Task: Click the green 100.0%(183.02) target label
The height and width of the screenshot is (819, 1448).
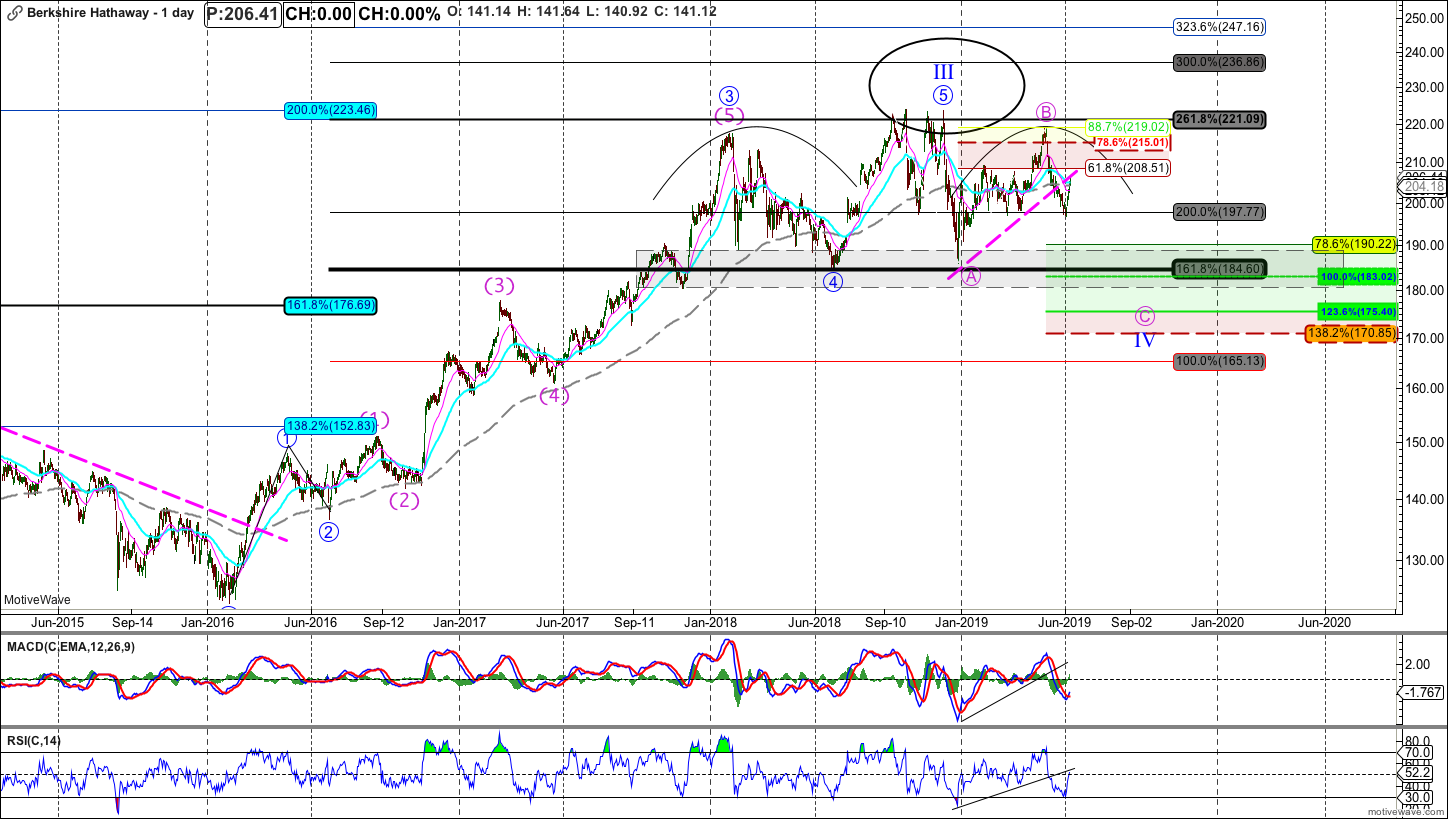Action: (1356, 276)
